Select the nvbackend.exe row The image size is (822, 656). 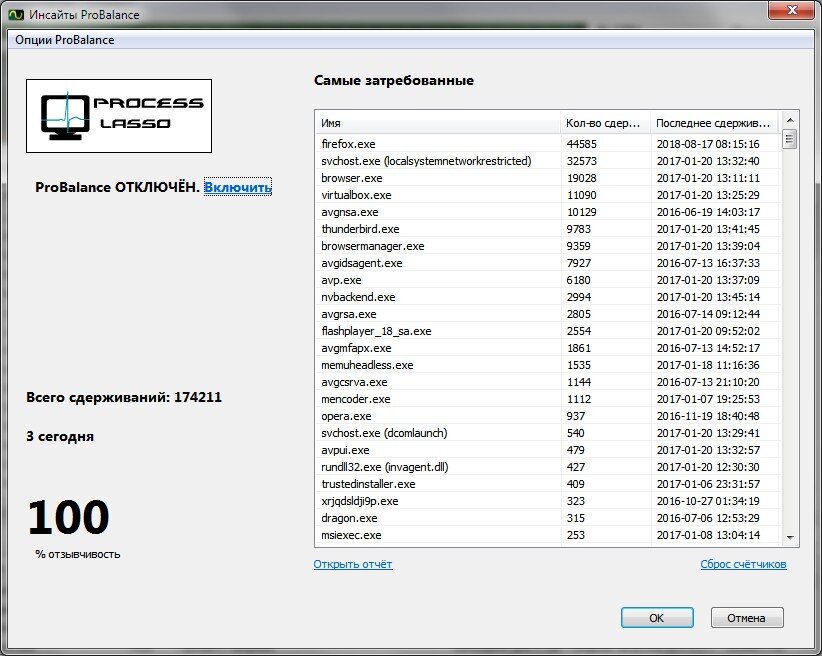click(x=548, y=297)
